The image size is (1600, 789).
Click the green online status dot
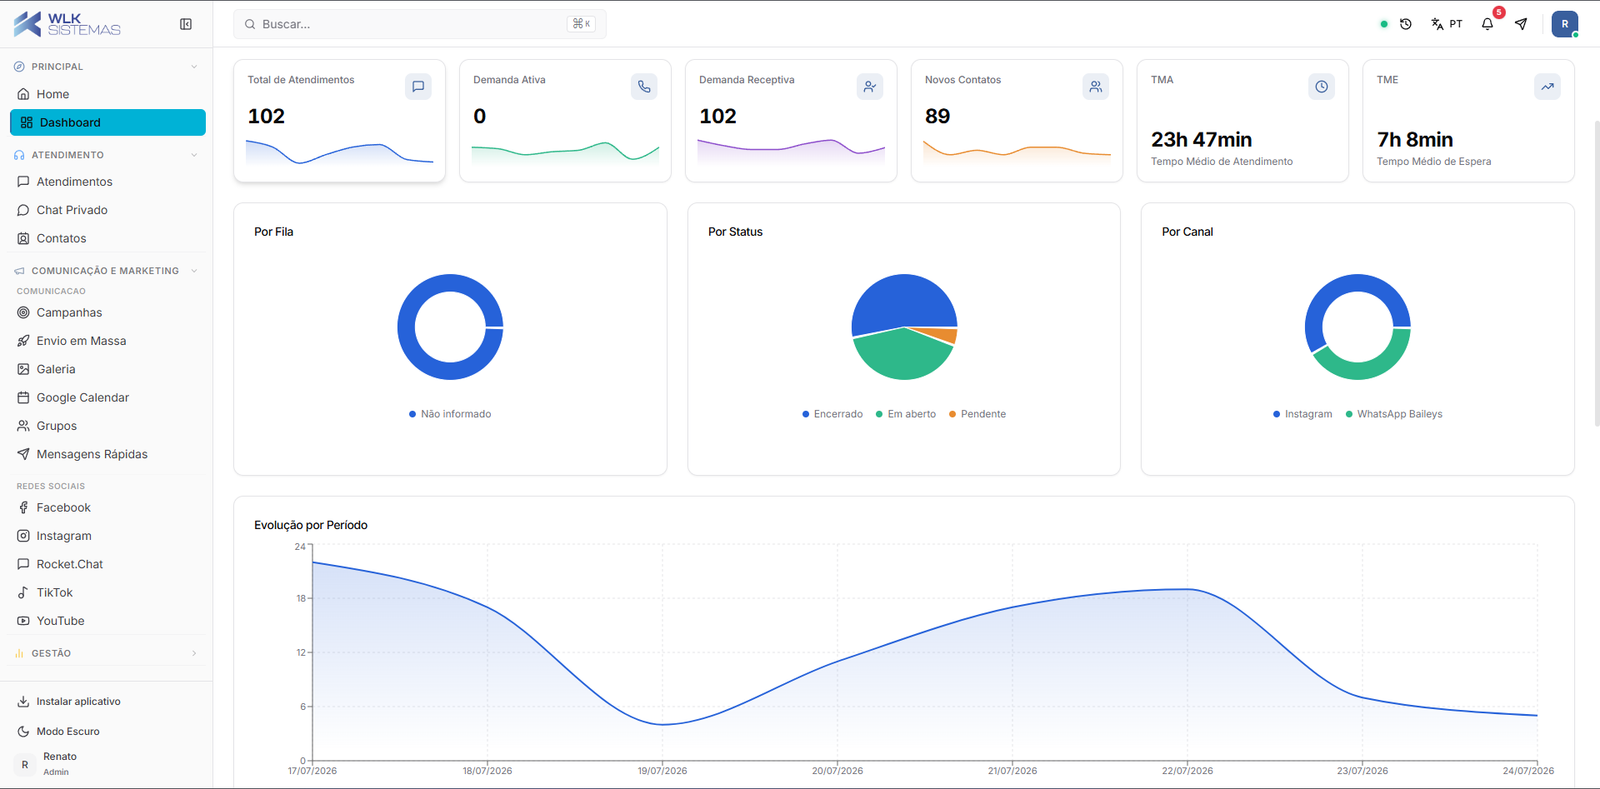(1384, 24)
